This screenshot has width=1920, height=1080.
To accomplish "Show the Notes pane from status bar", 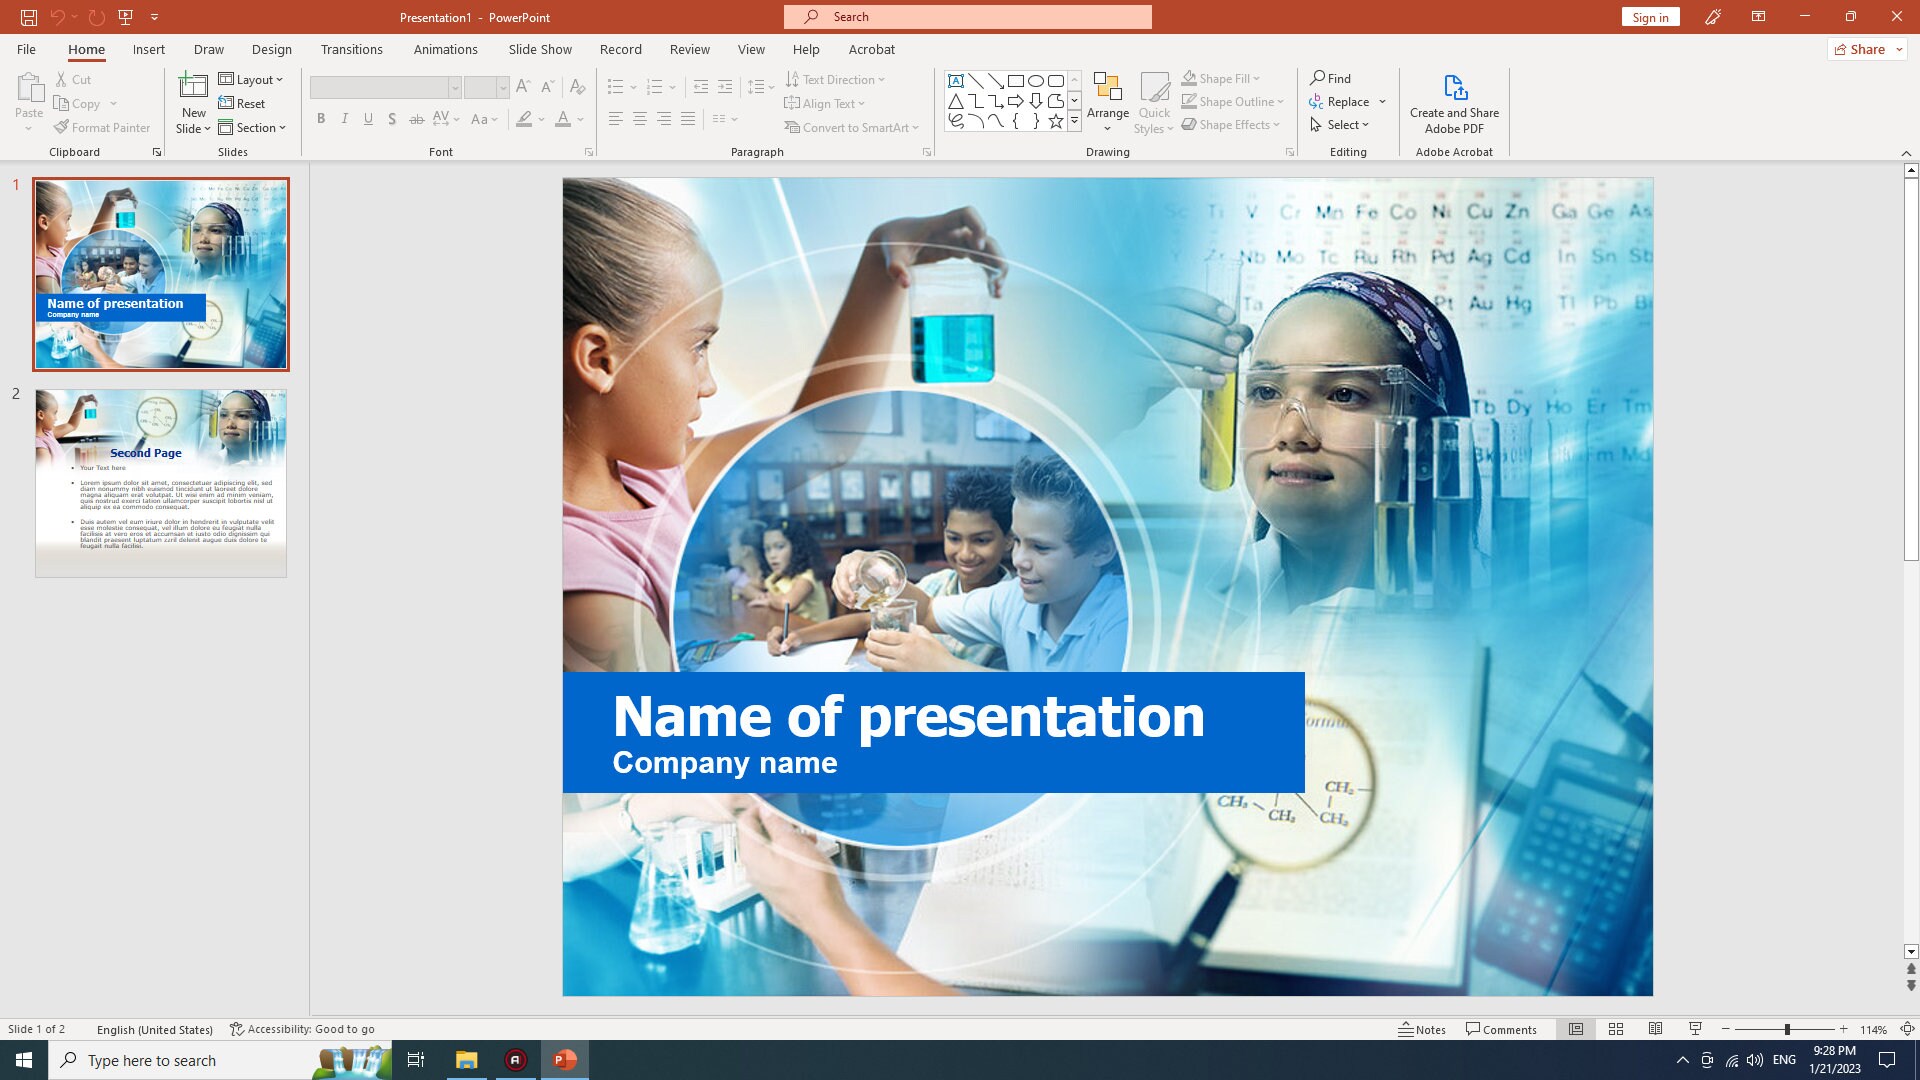I will point(1423,1029).
